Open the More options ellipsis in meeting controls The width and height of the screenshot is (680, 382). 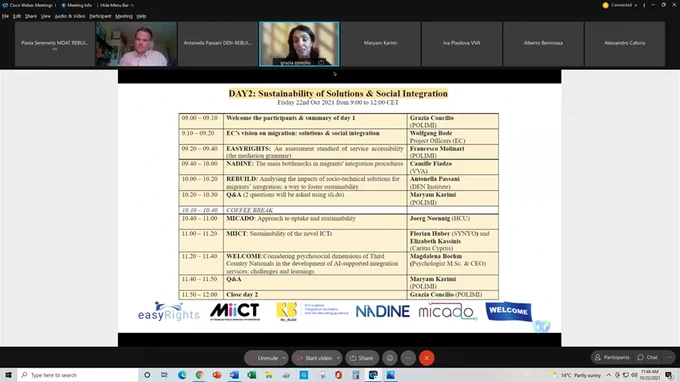(x=408, y=358)
